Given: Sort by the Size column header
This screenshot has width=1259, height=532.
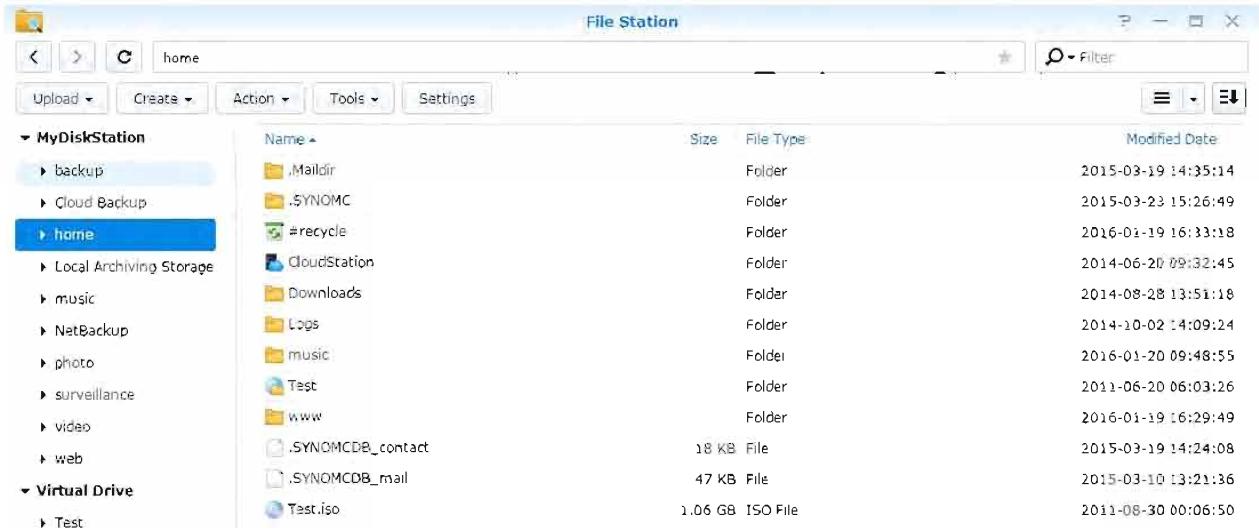Looking at the screenshot, I should [x=704, y=140].
